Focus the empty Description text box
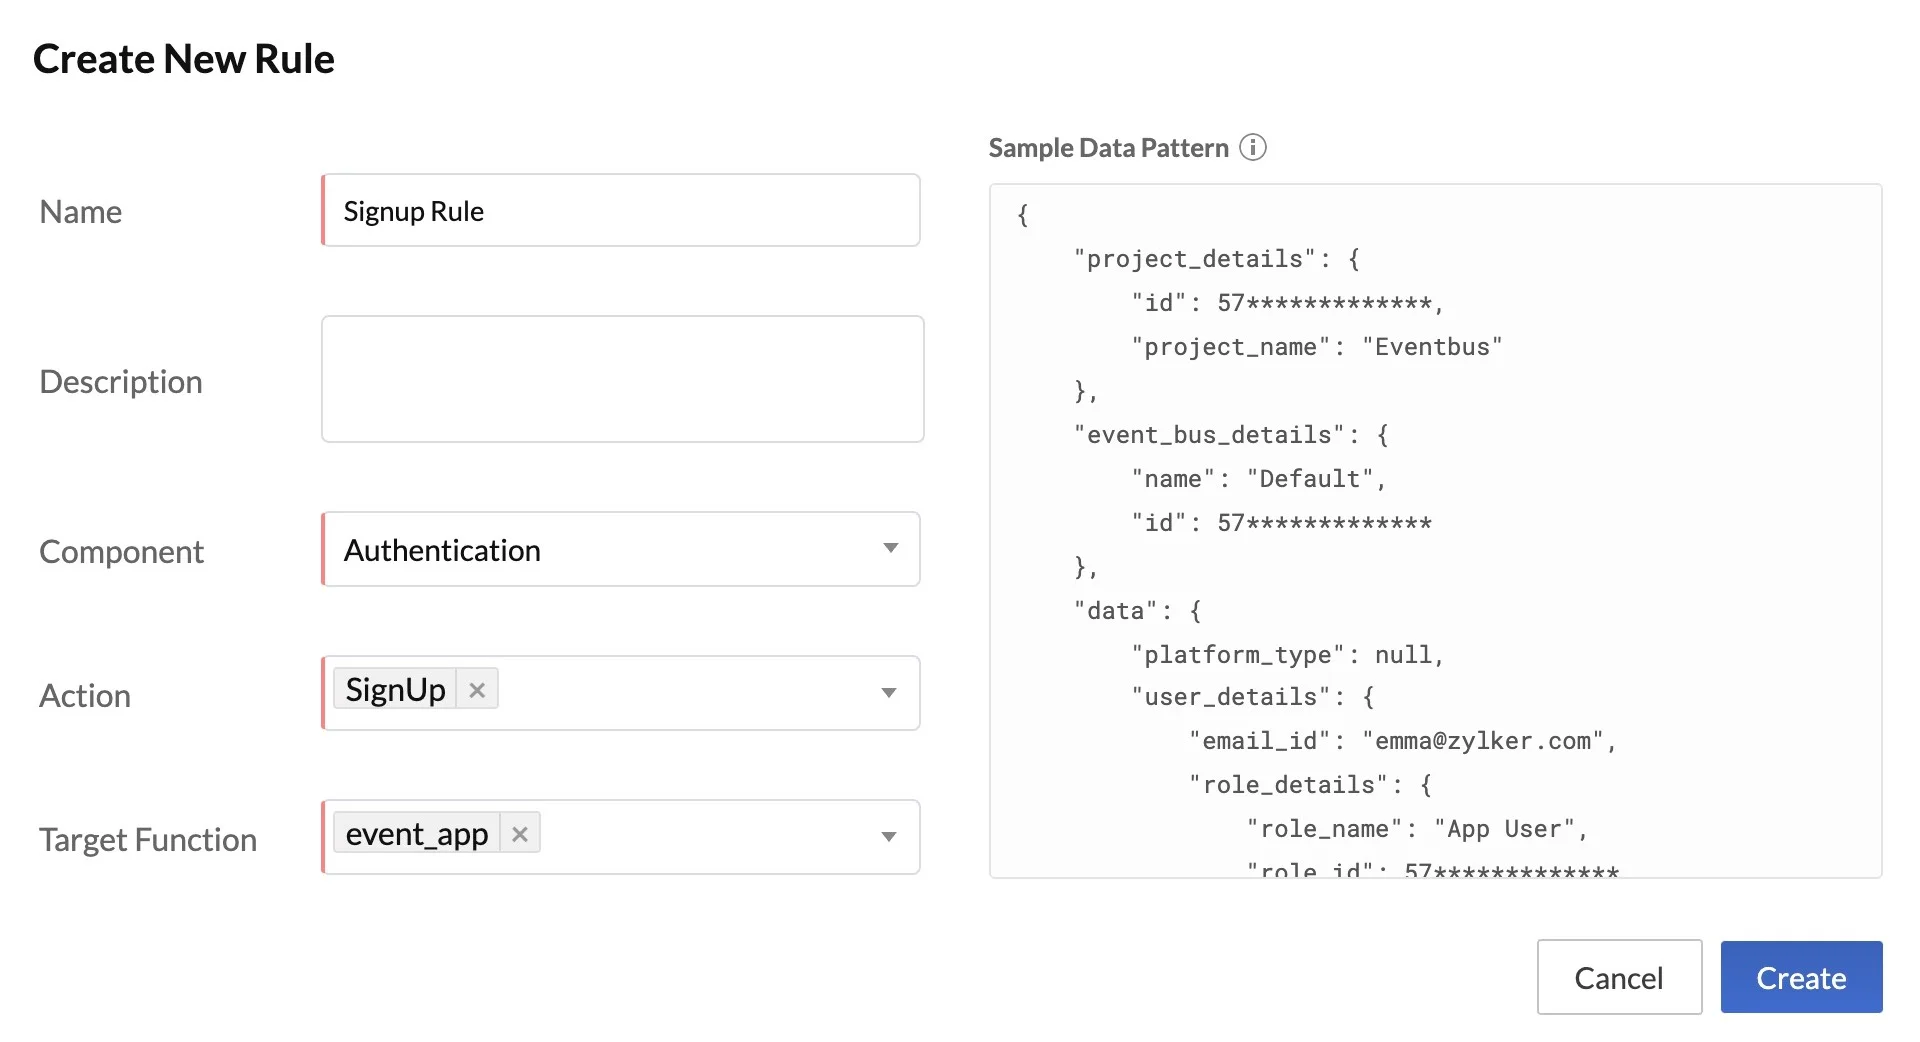Screen dimensions: 1920x1042 [622, 379]
